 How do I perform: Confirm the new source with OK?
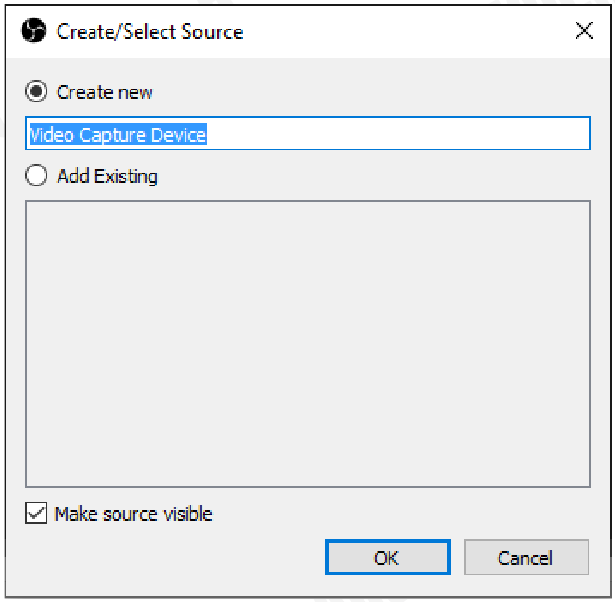[388, 557]
